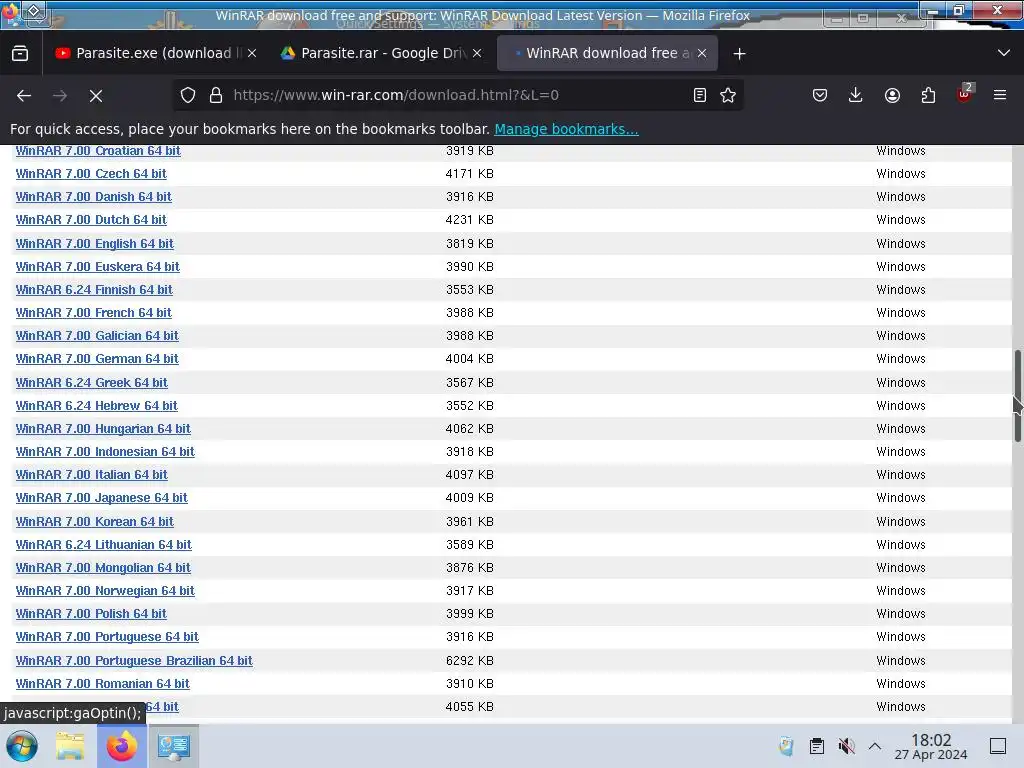Select the WinRAR download tab
Image resolution: width=1024 pixels, height=768 pixels.
tap(607, 54)
